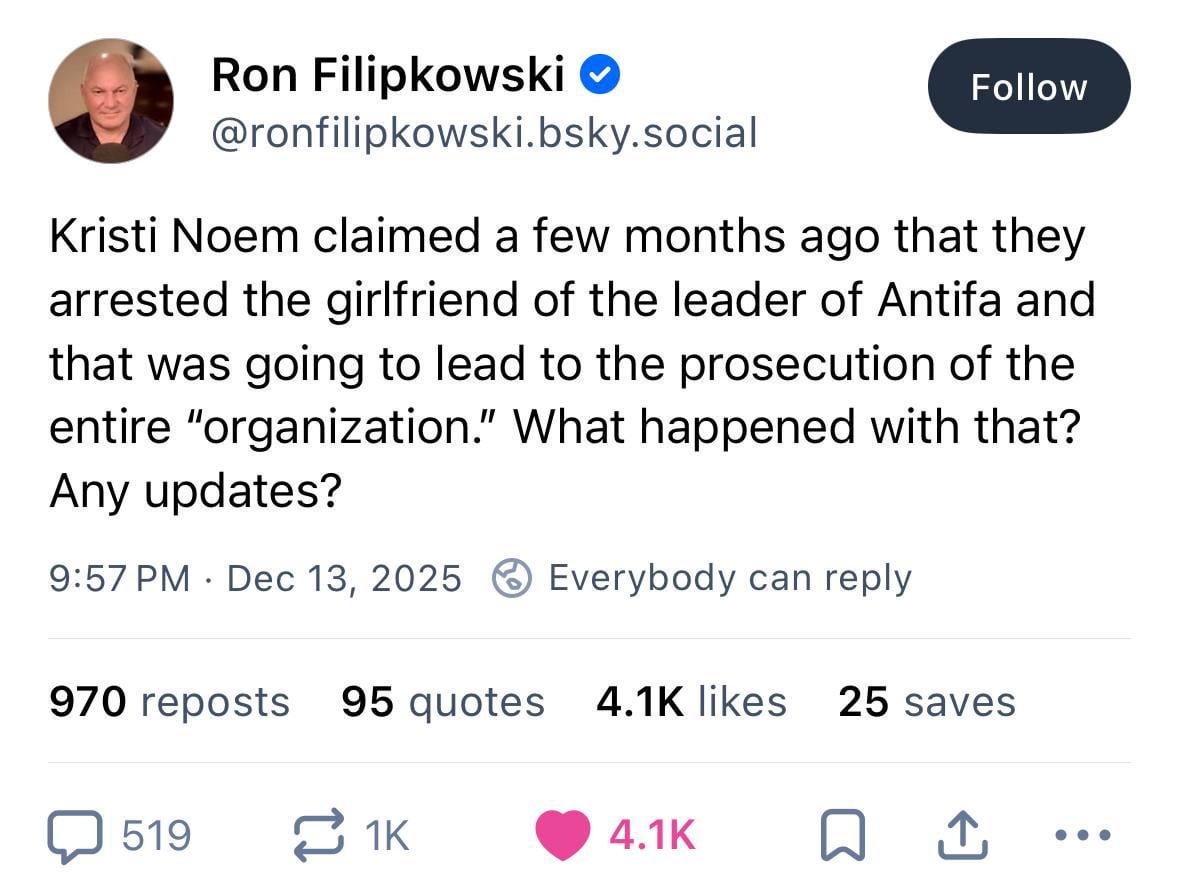Click the post text about Kristi Noem

pos(570,363)
